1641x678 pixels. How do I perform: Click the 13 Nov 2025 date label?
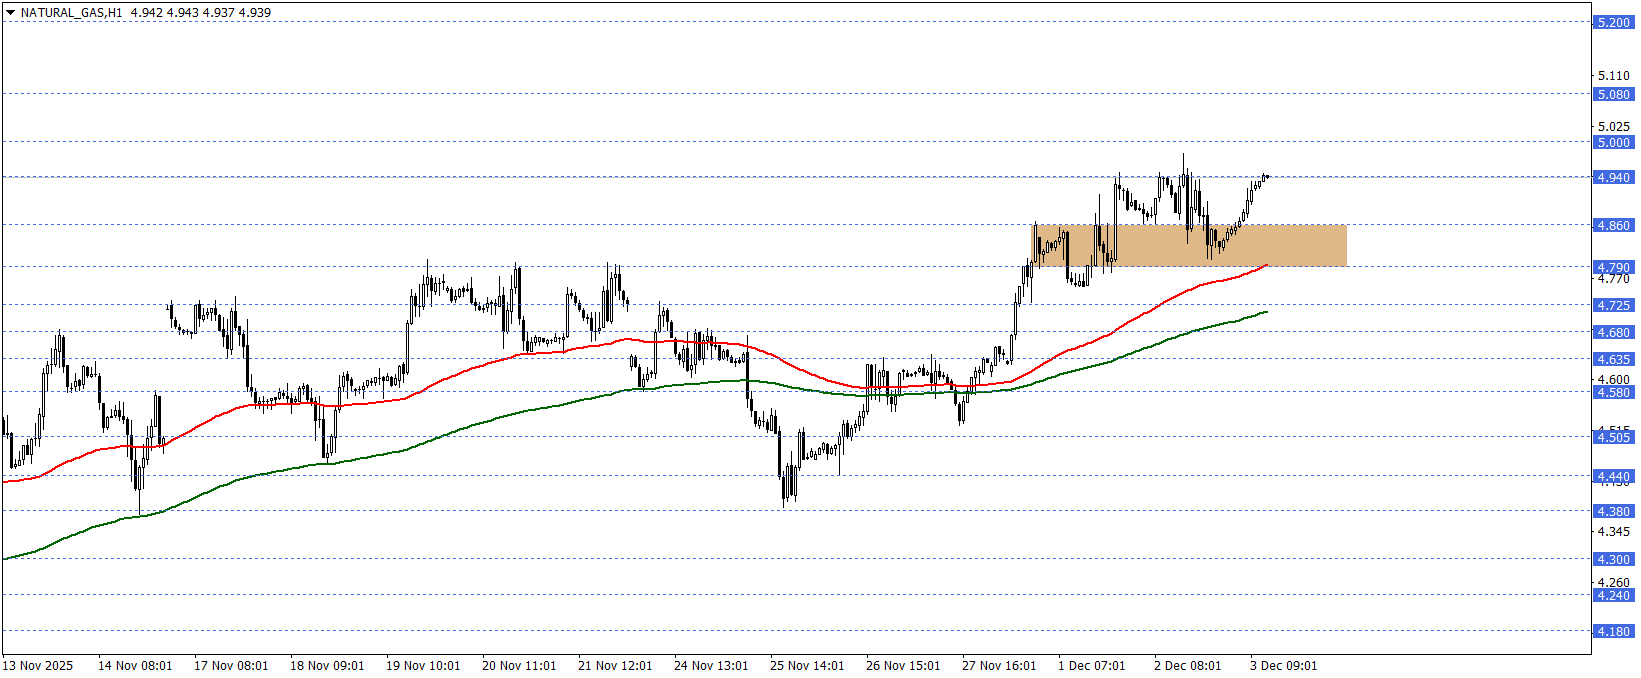[x=38, y=666]
